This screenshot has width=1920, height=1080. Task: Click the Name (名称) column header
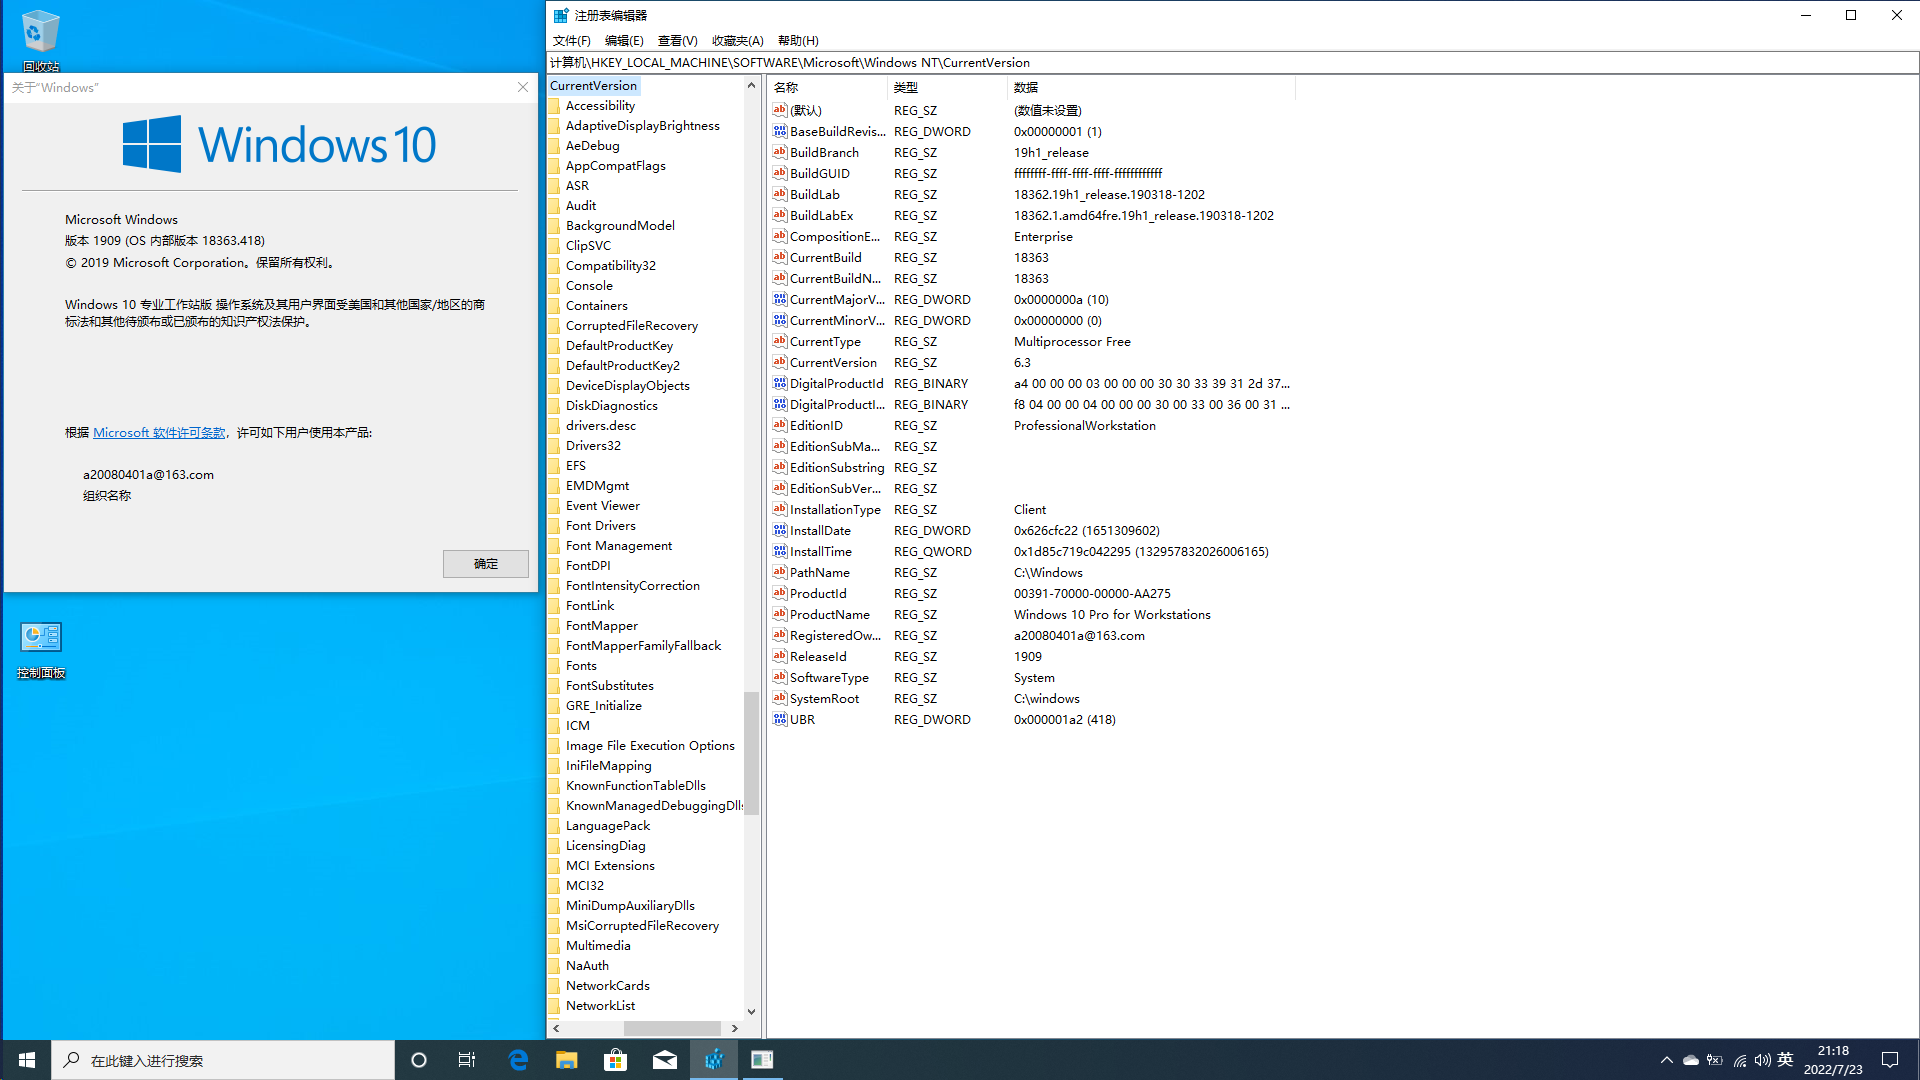tap(828, 87)
